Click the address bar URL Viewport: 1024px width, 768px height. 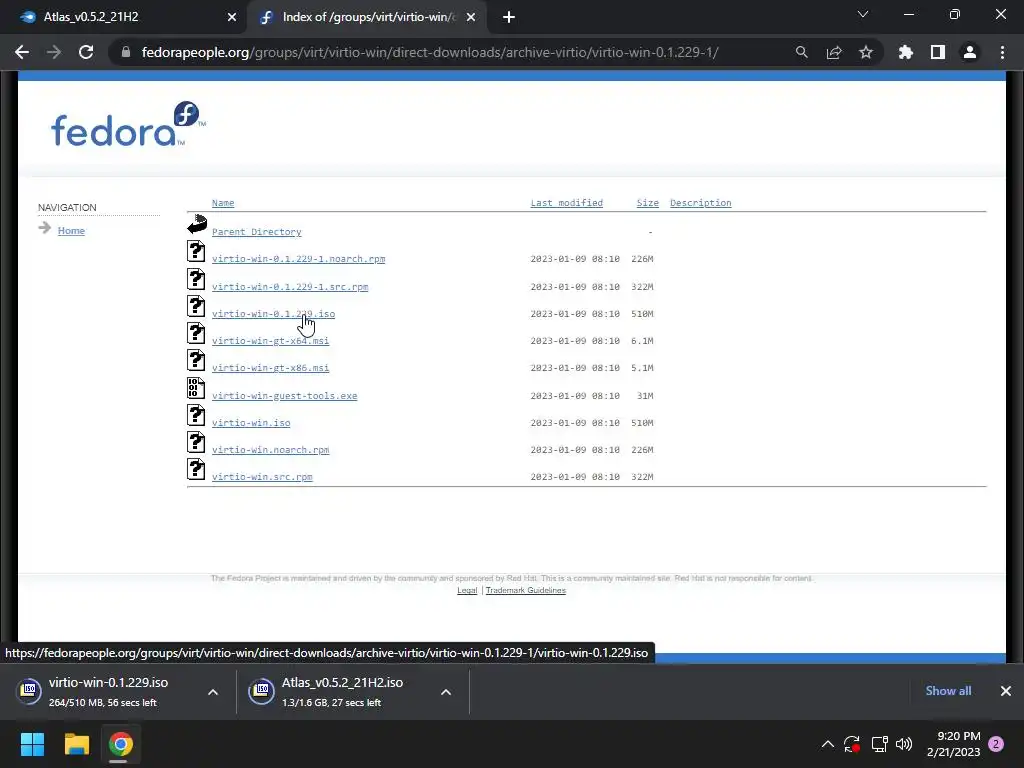[x=430, y=52]
